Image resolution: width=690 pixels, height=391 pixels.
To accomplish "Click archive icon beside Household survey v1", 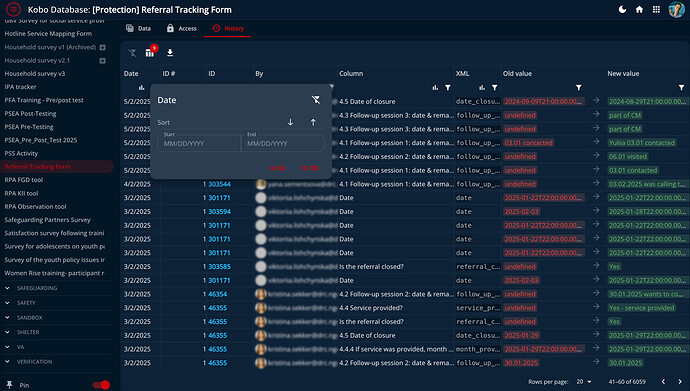I will (103, 47).
